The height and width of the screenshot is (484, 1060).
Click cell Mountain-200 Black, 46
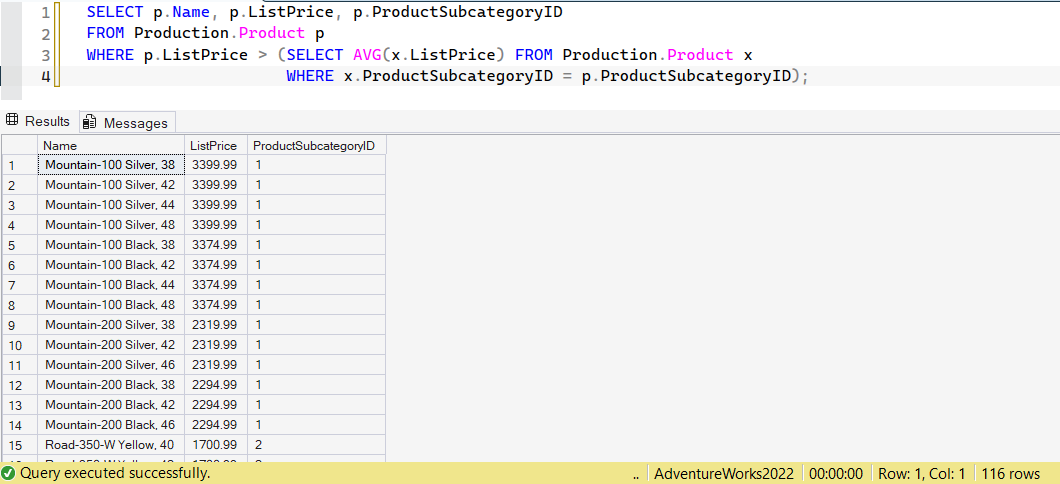tap(112, 425)
